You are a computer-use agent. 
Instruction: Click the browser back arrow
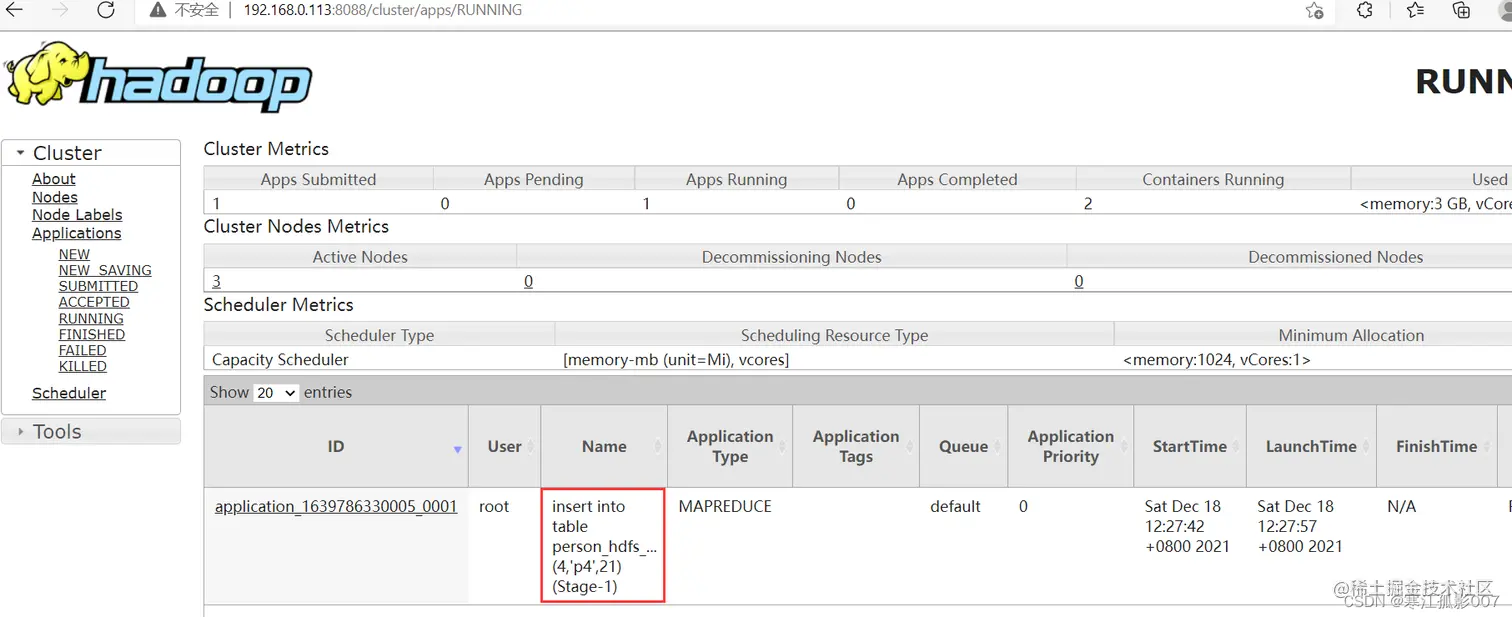point(15,10)
